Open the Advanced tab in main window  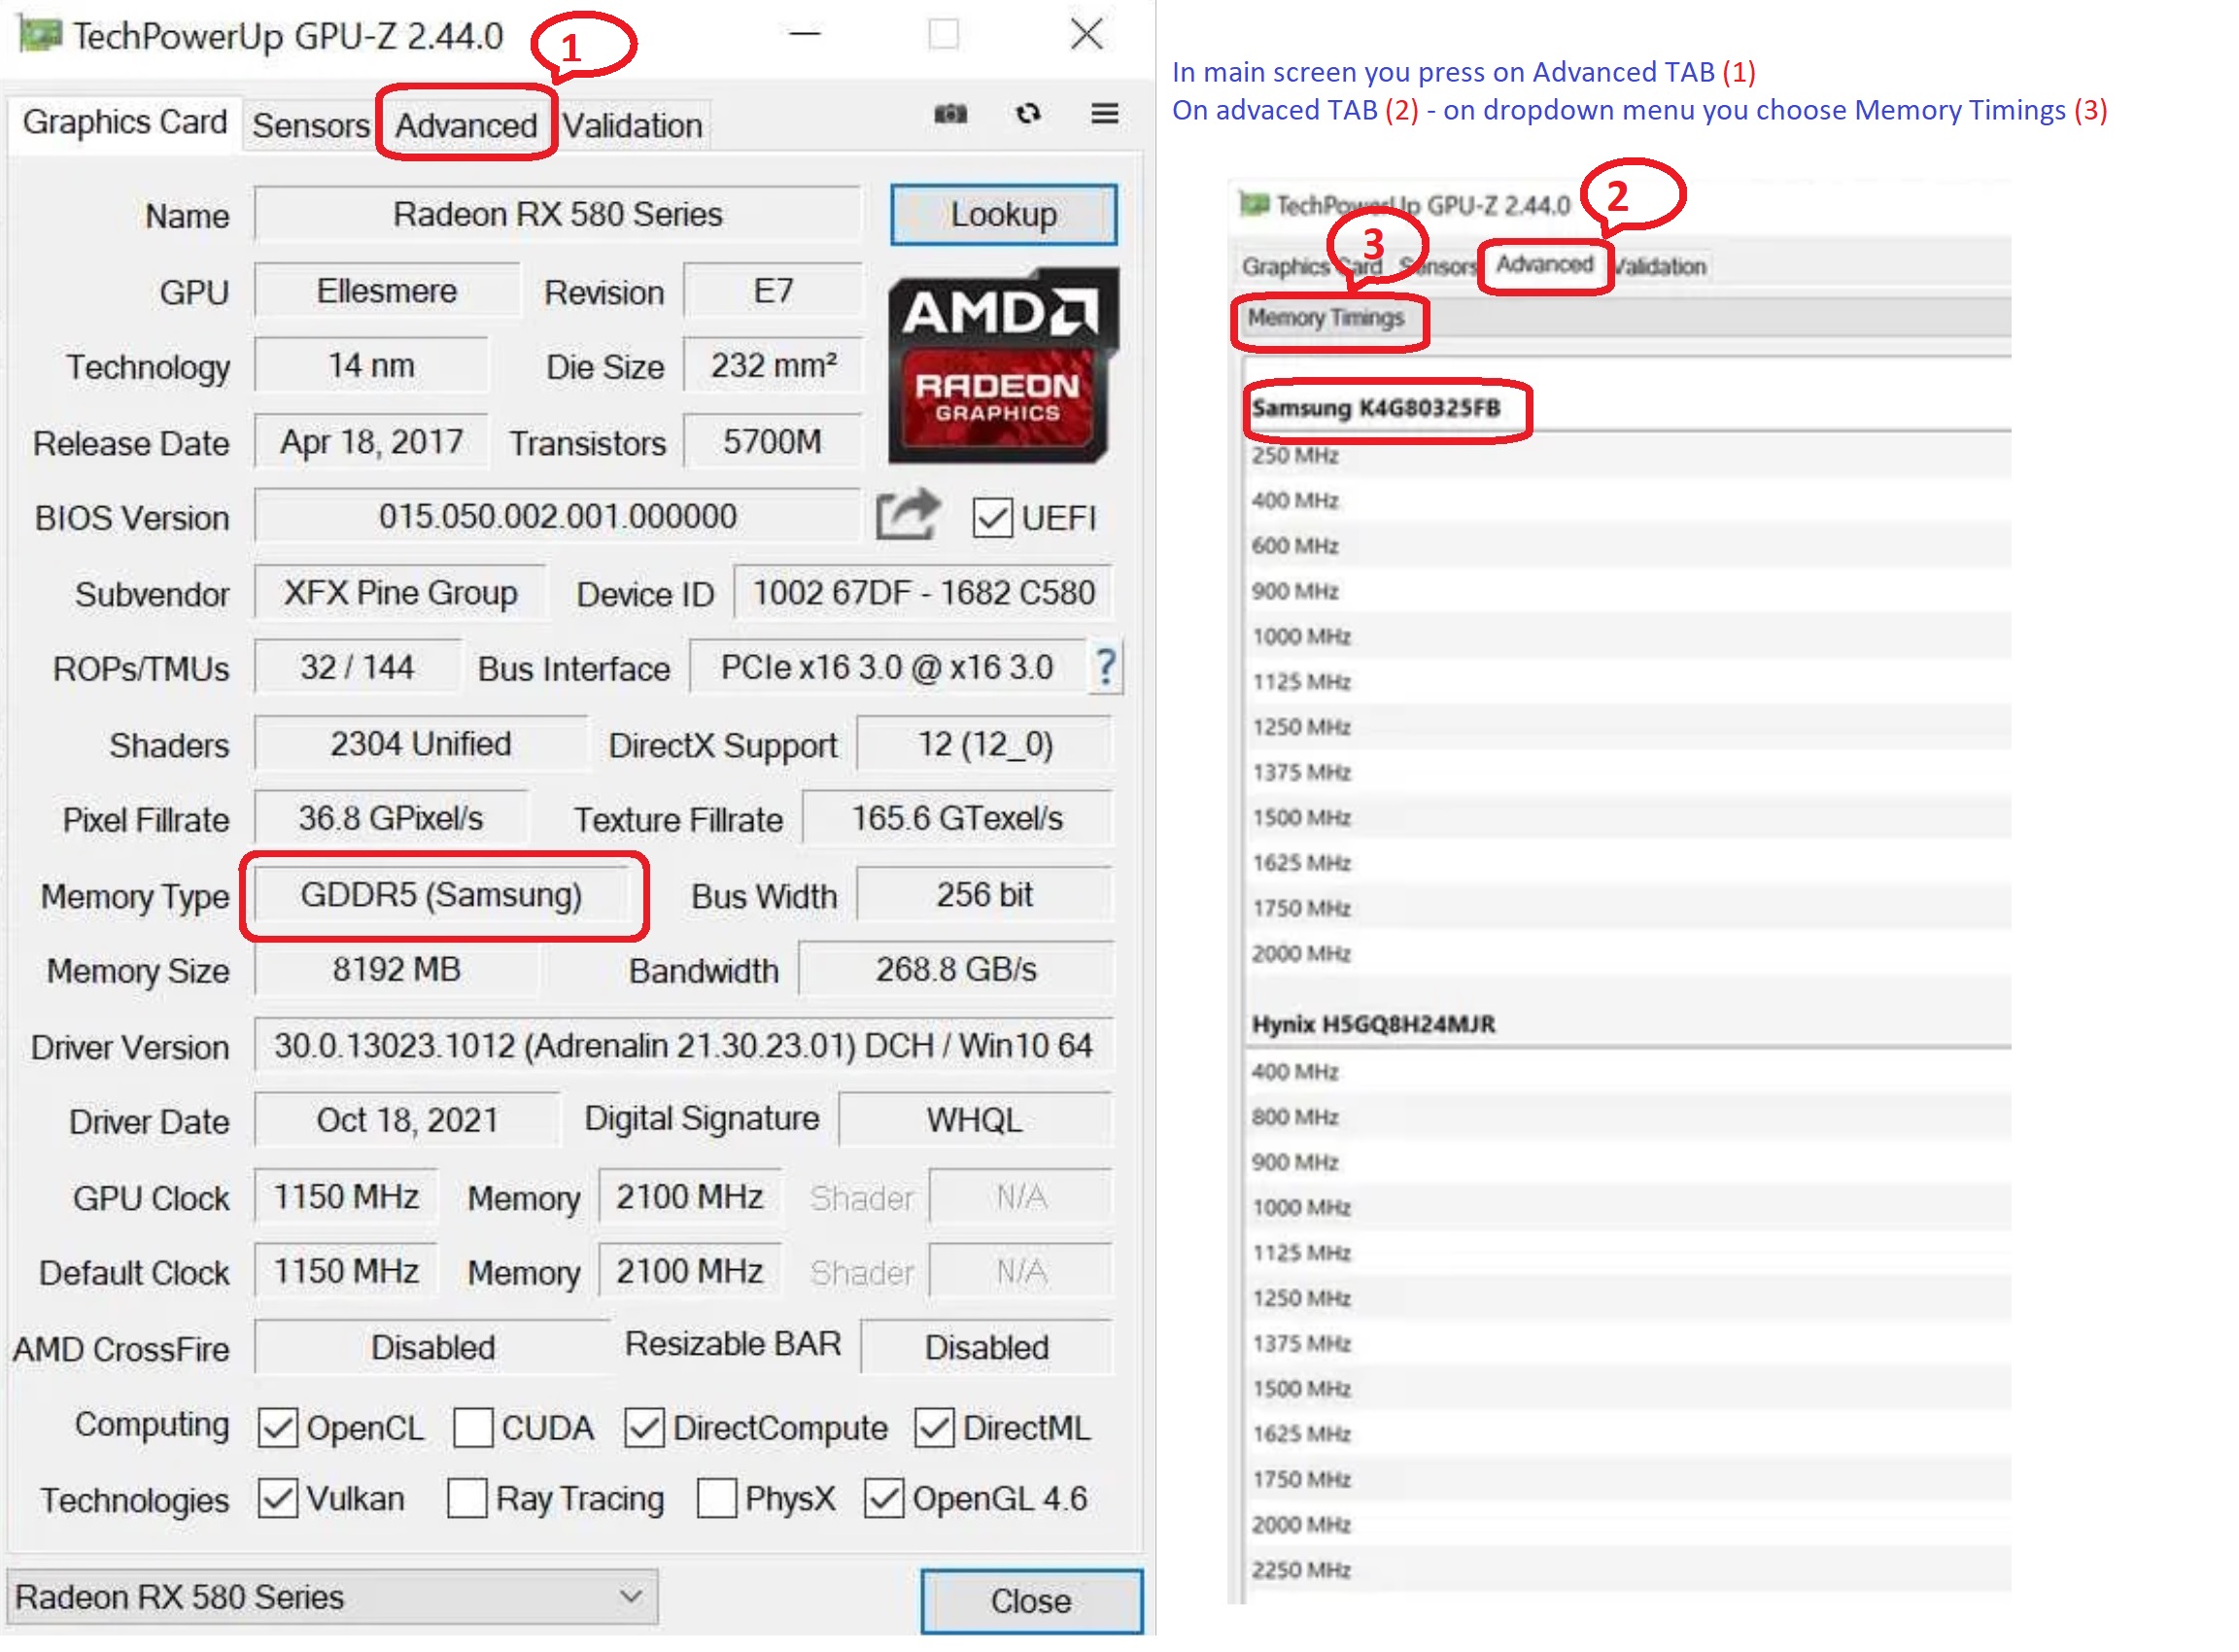466,126
